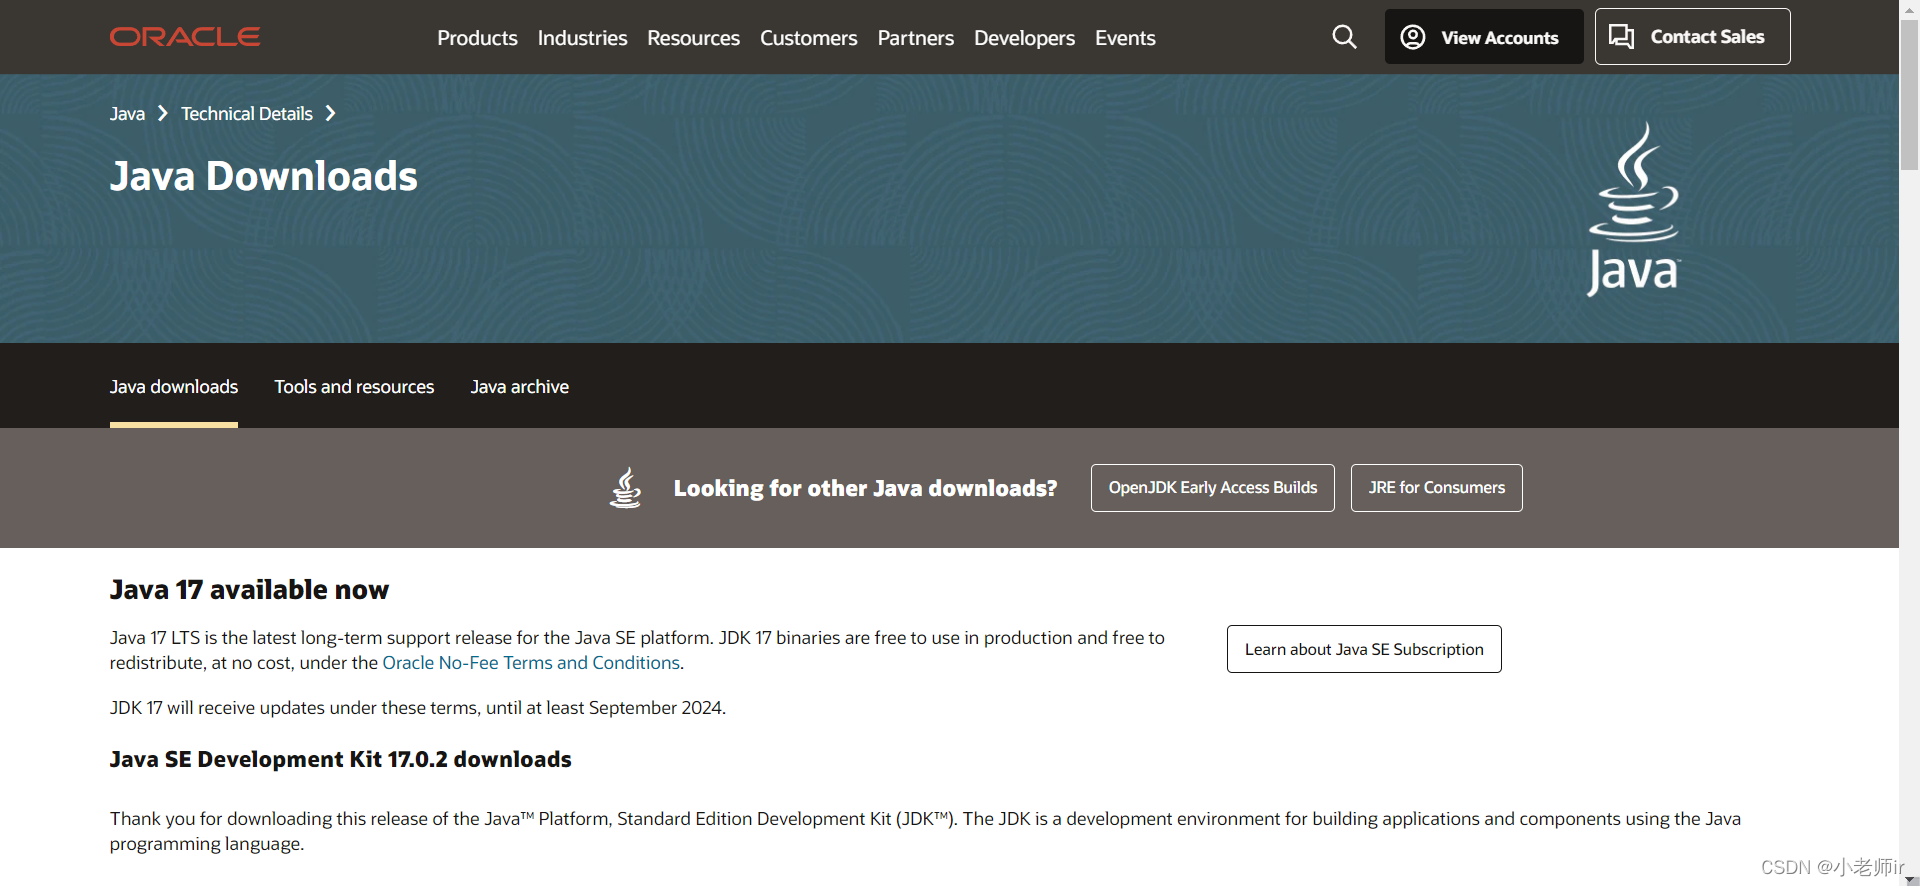Click the scrollbar up arrow

click(x=1909, y=8)
